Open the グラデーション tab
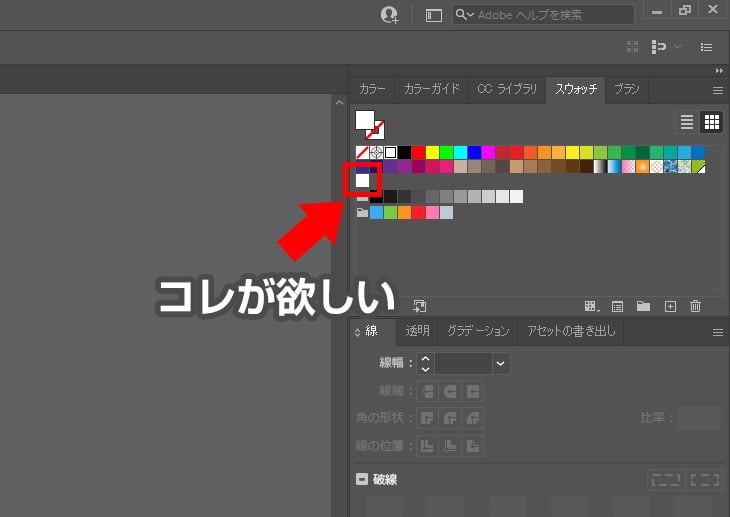 477,331
